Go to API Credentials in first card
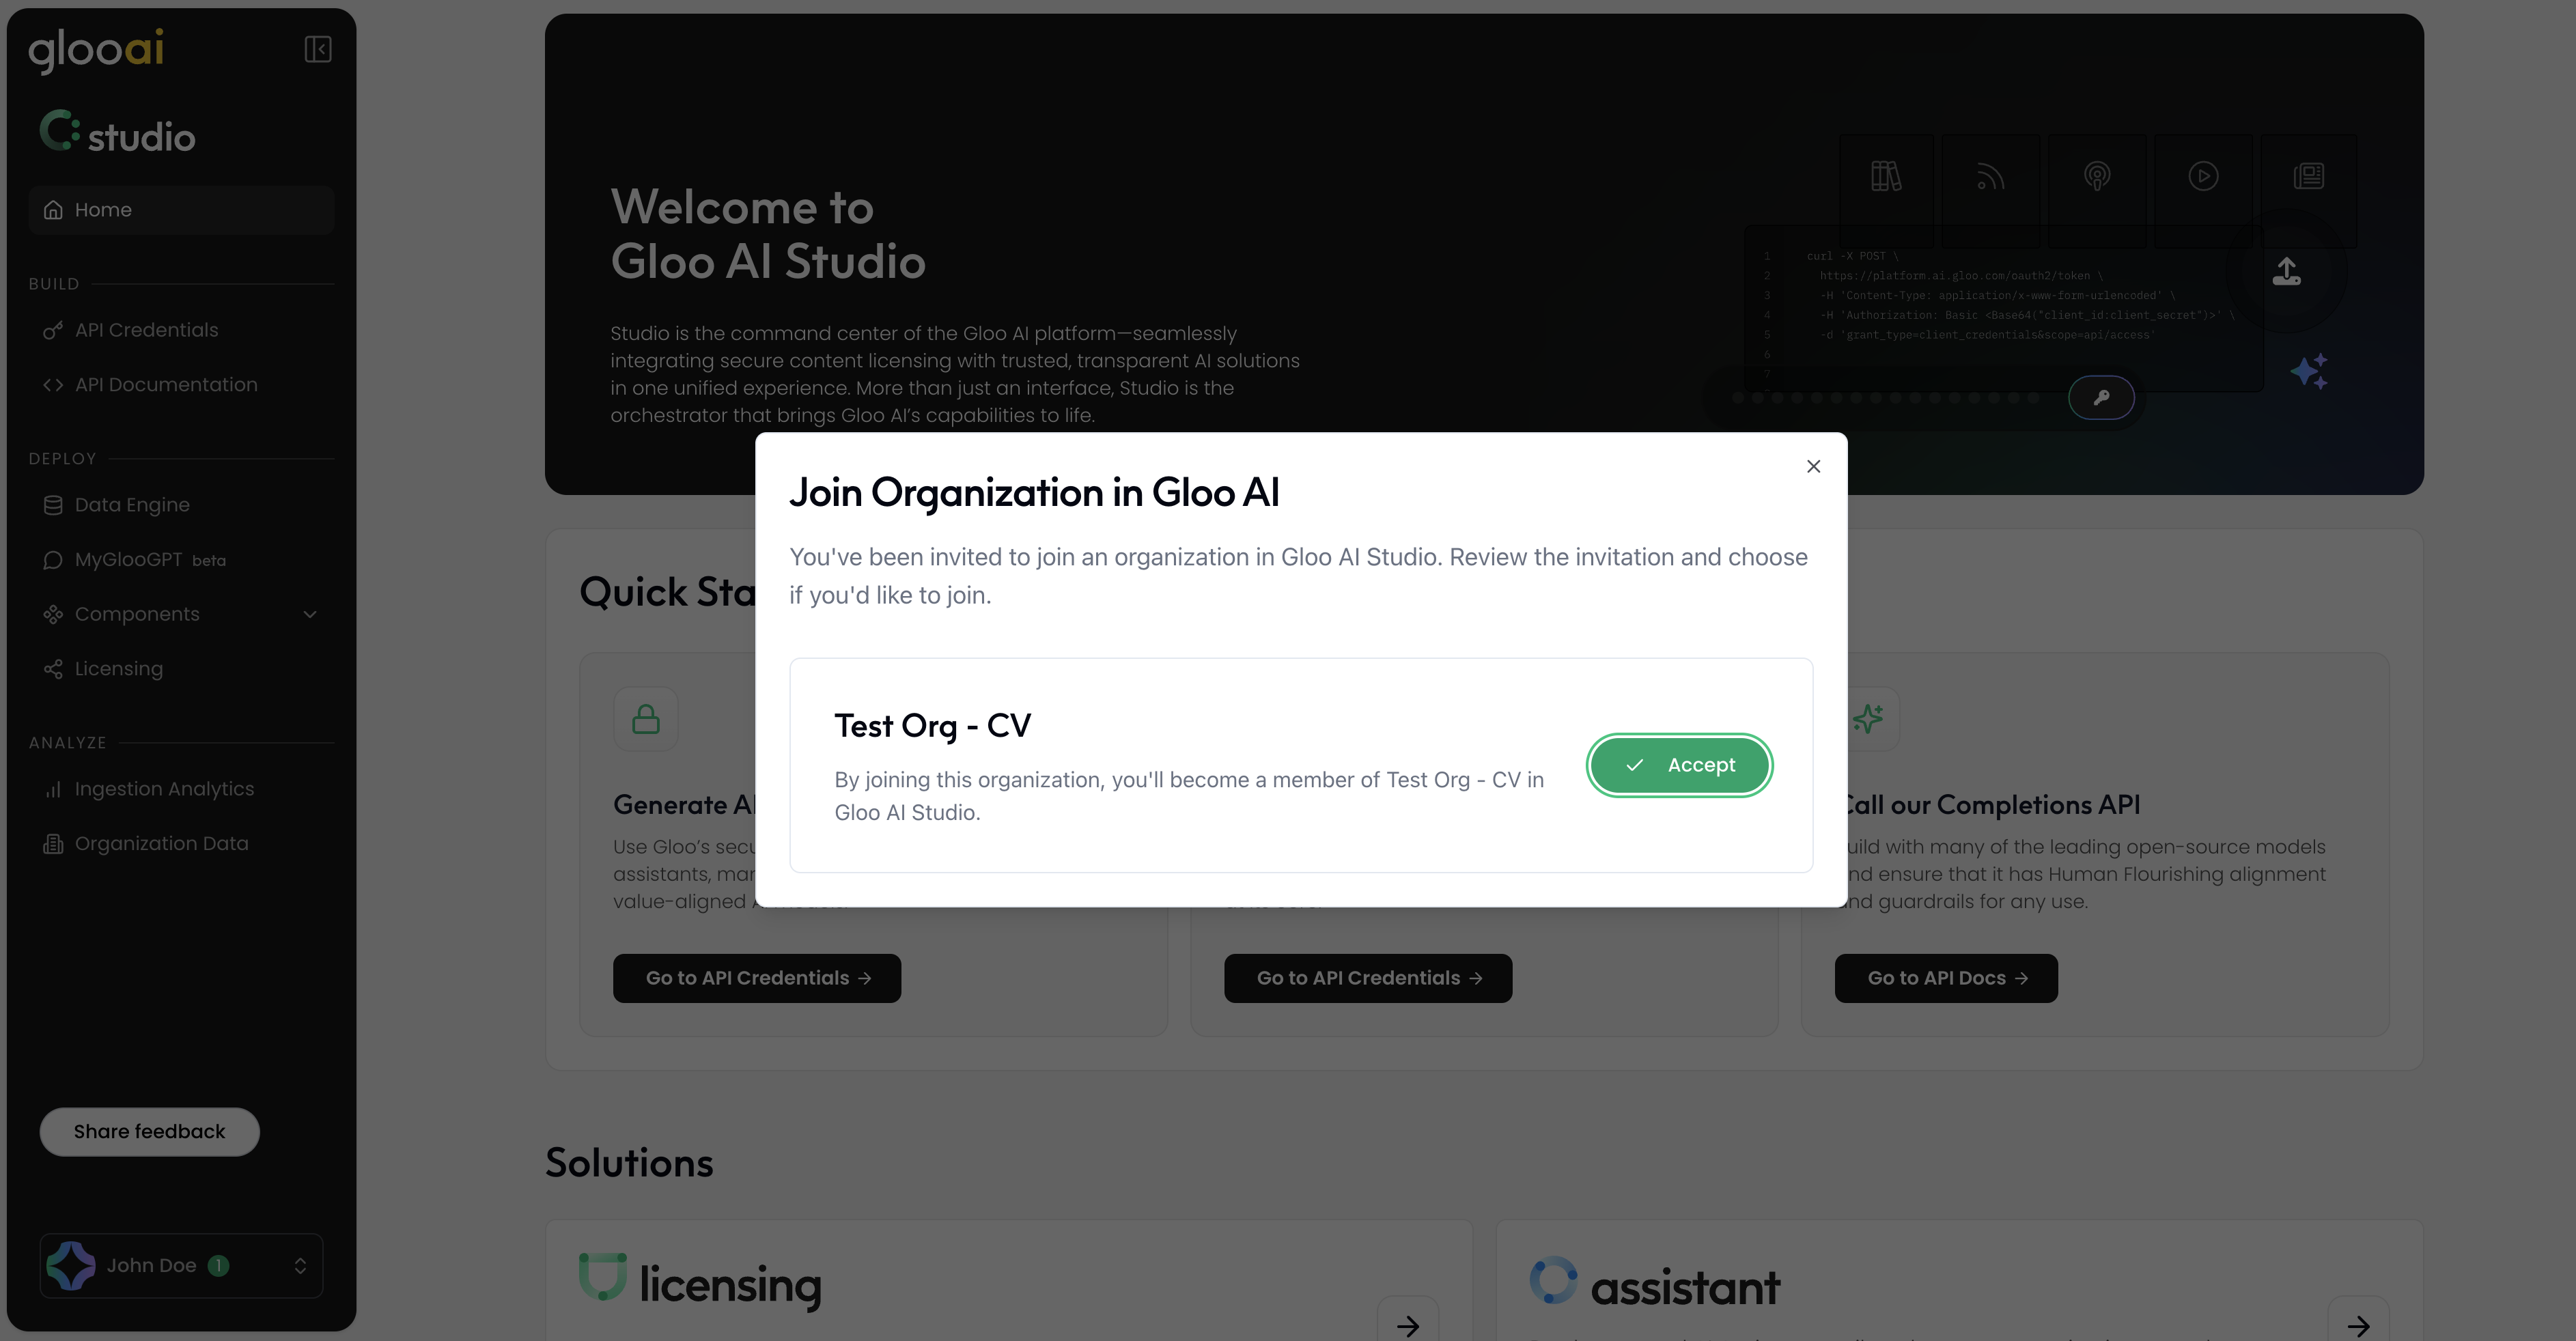The height and width of the screenshot is (1341, 2576). pyautogui.click(x=757, y=978)
